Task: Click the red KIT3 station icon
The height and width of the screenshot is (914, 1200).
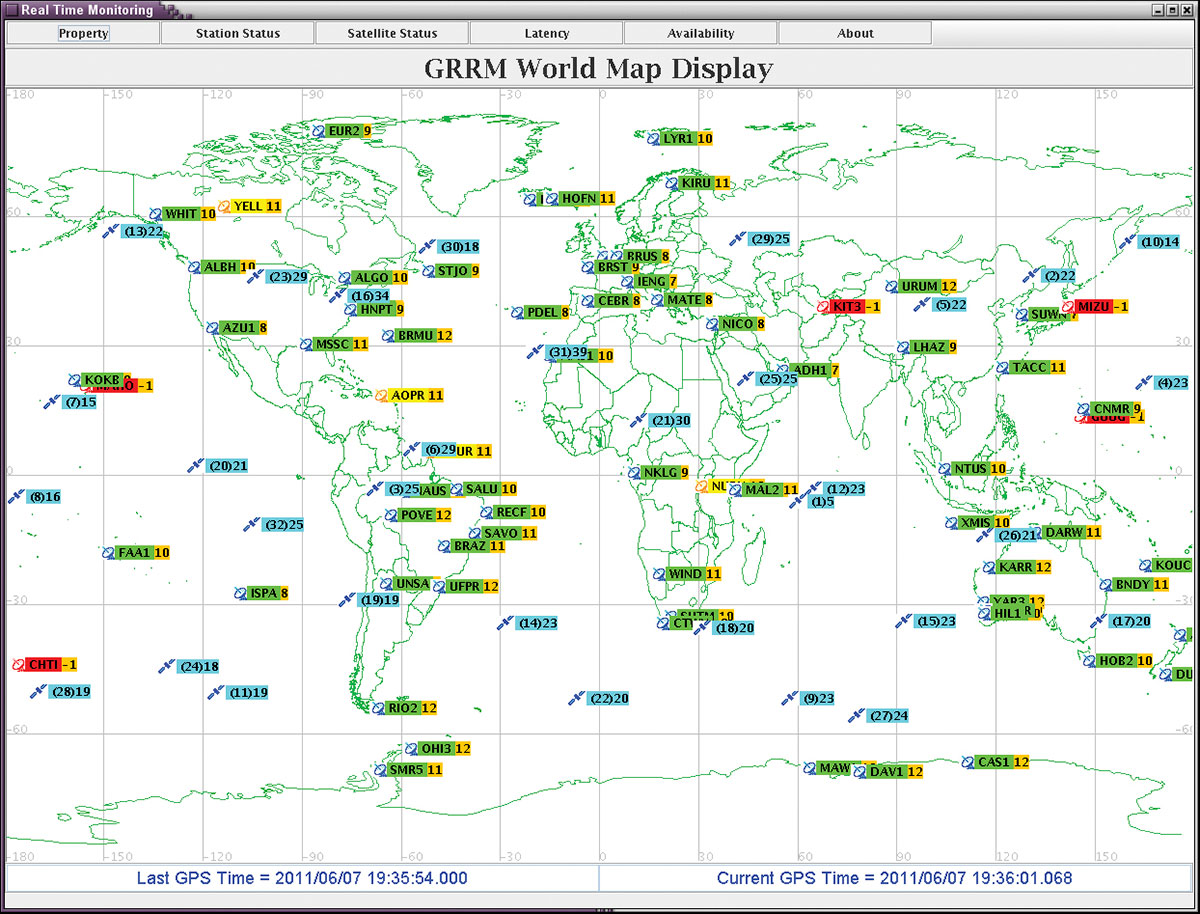Action: pyautogui.click(x=822, y=306)
